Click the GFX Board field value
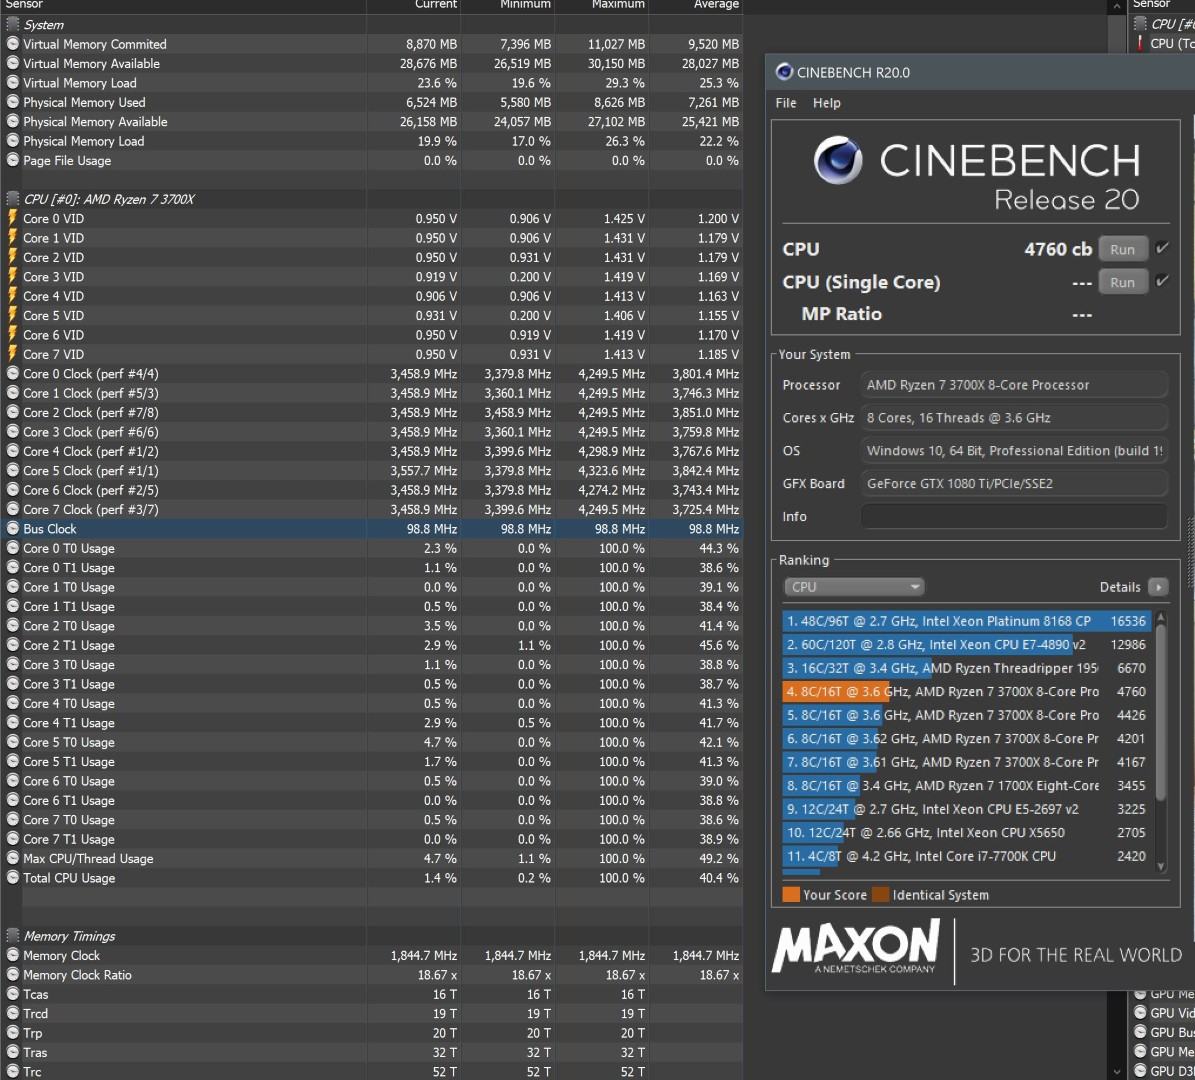 [1014, 483]
